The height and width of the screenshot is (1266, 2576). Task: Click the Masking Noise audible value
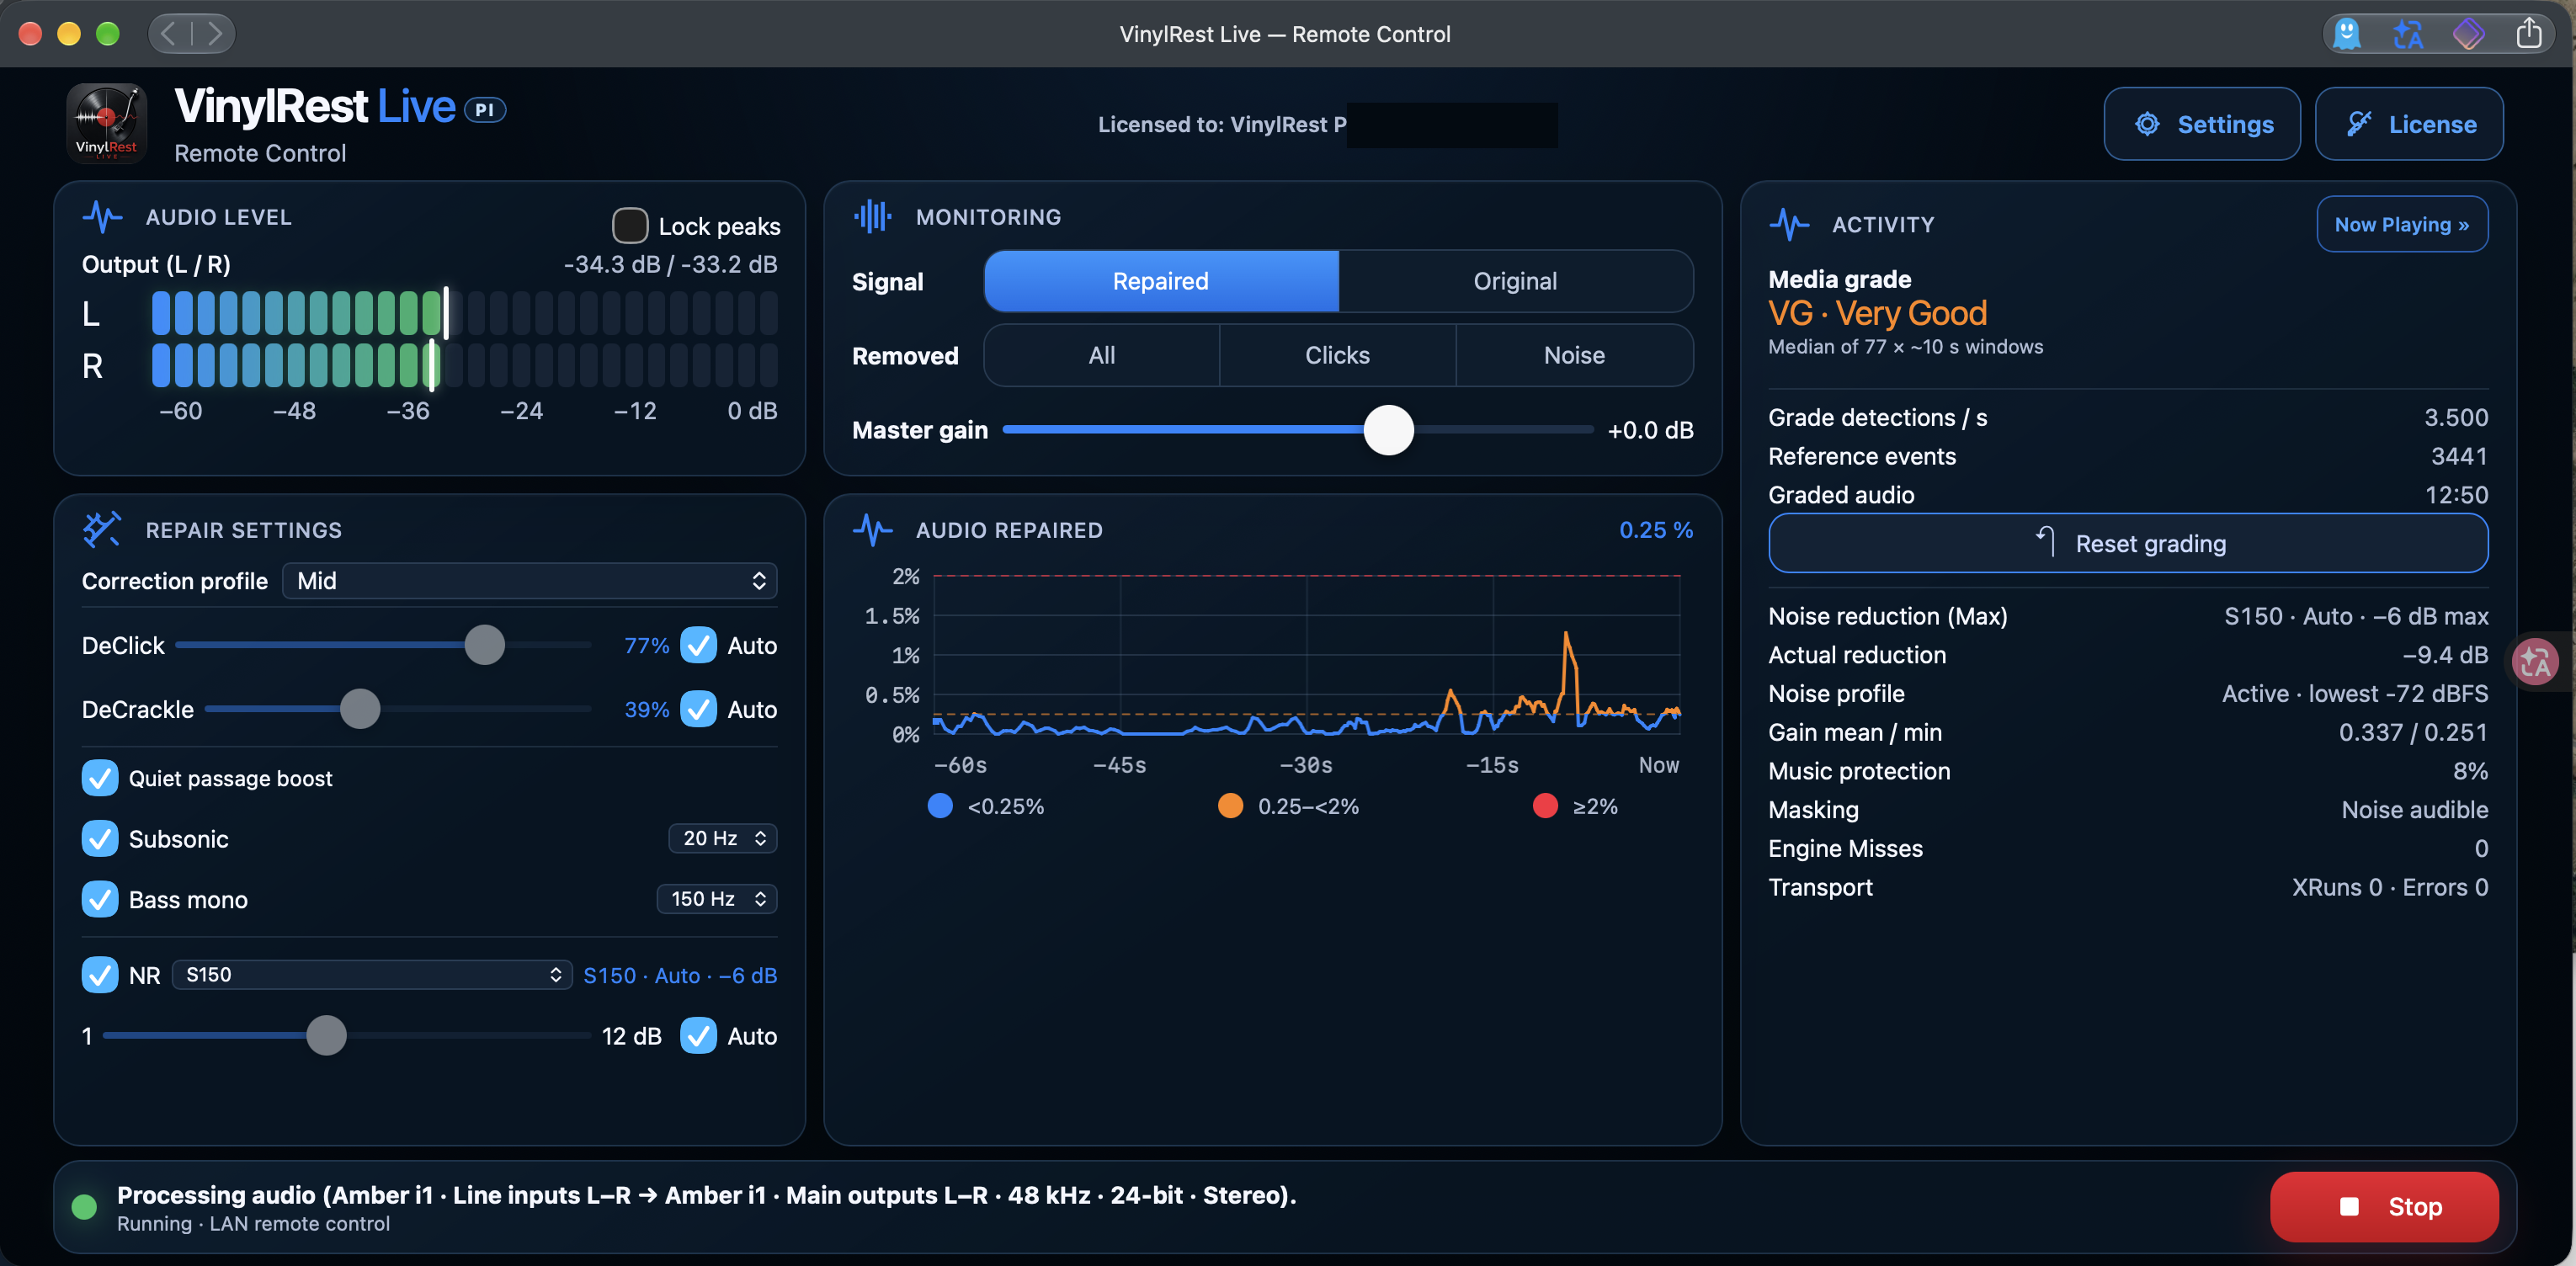tap(2414, 810)
